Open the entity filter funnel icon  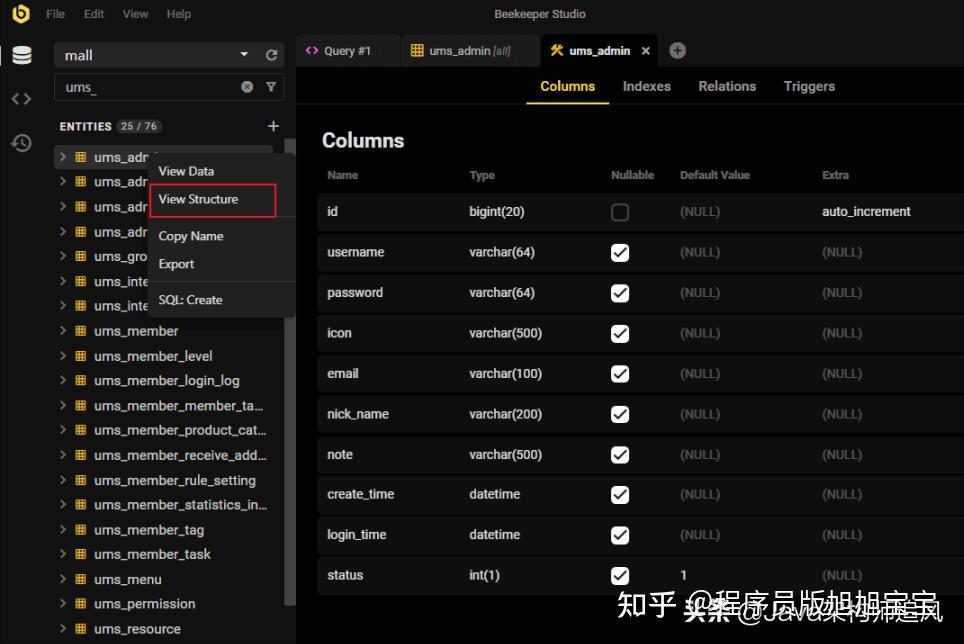[x=271, y=87]
